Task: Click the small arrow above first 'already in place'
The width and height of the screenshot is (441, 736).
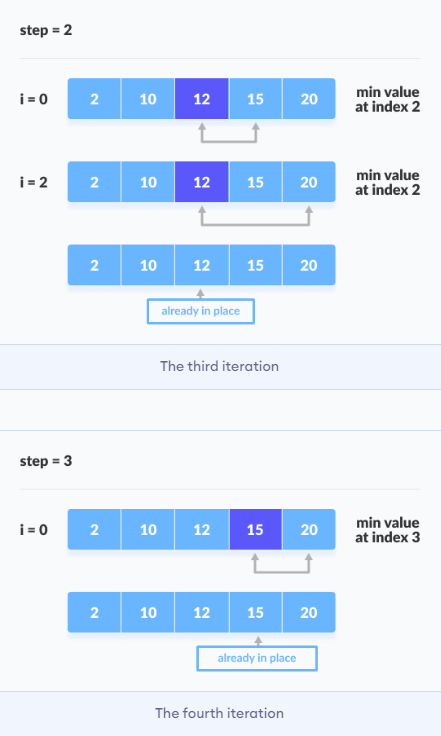Action: pyautogui.click(x=201, y=294)
